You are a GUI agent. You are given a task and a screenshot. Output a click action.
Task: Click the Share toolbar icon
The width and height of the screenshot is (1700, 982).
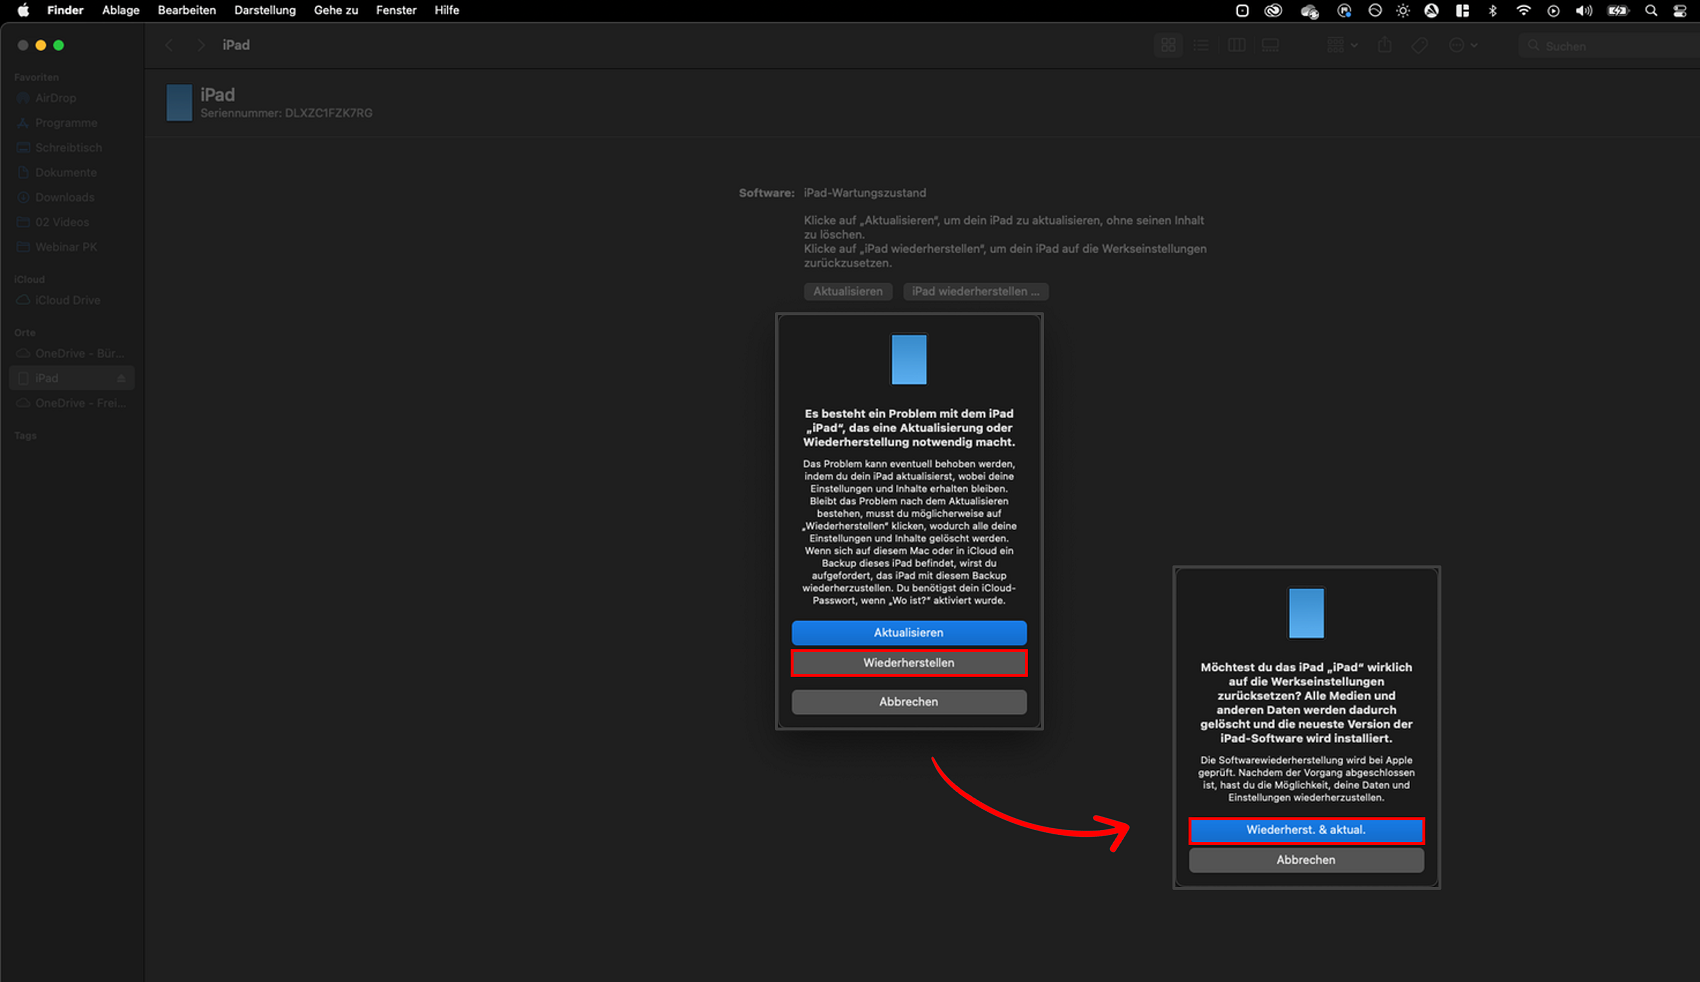tap(1385, 45)
